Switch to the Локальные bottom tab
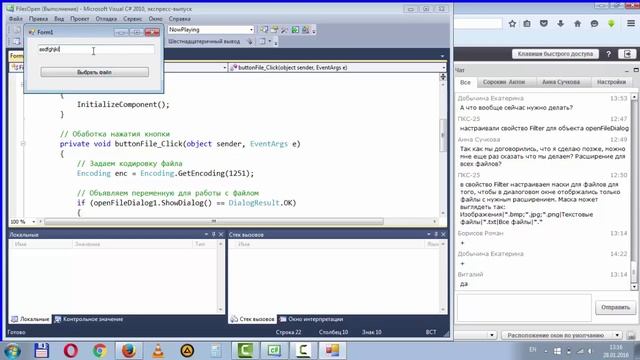This screenshot has width=640, height=360. click(x=30, y=319)
